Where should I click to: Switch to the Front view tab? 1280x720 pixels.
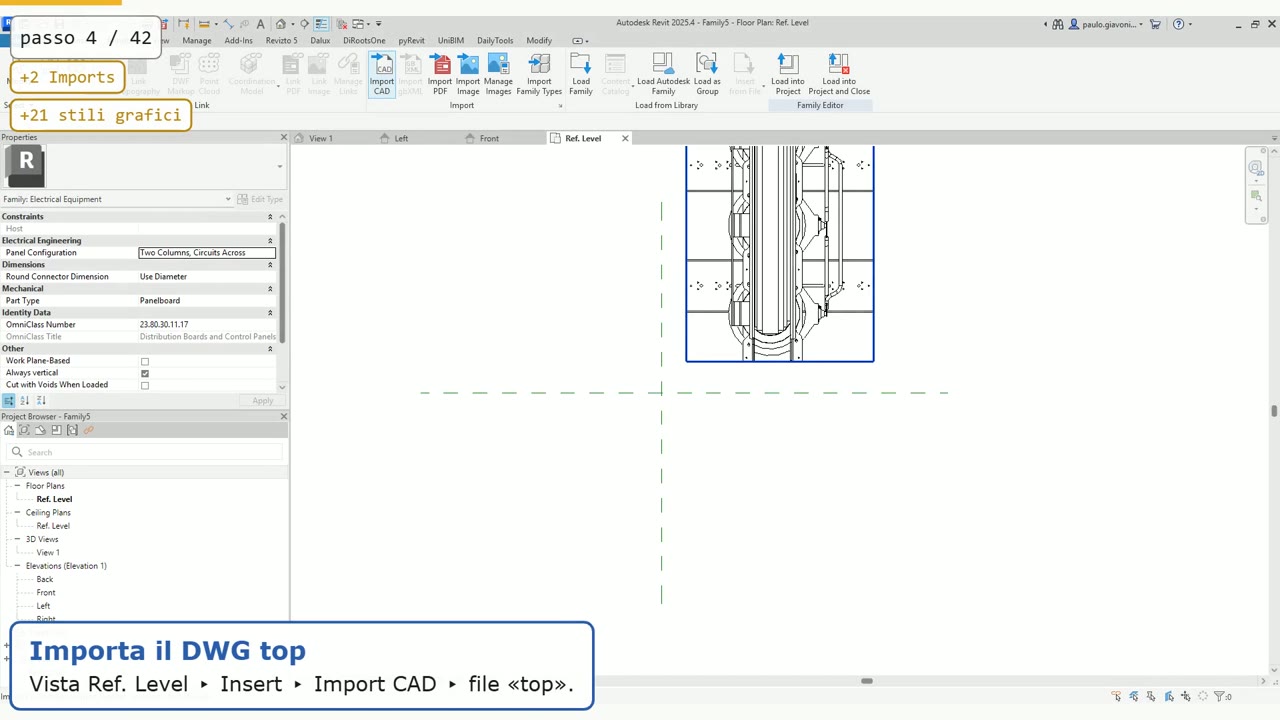pos(489,138)
